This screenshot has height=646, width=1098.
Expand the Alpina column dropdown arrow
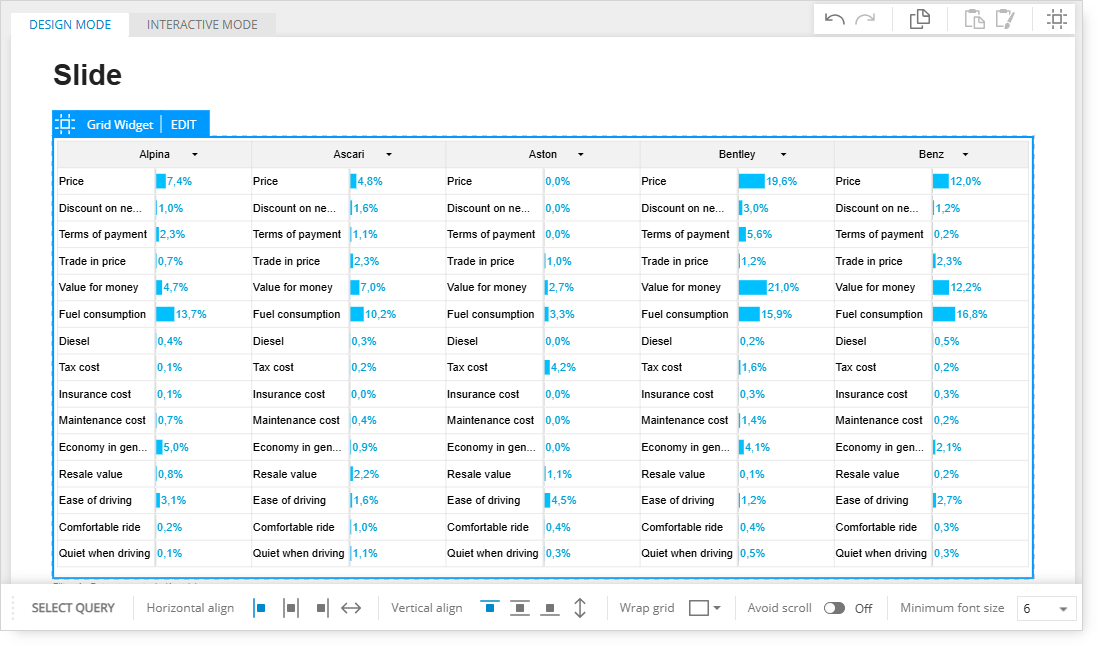point(195,155)
